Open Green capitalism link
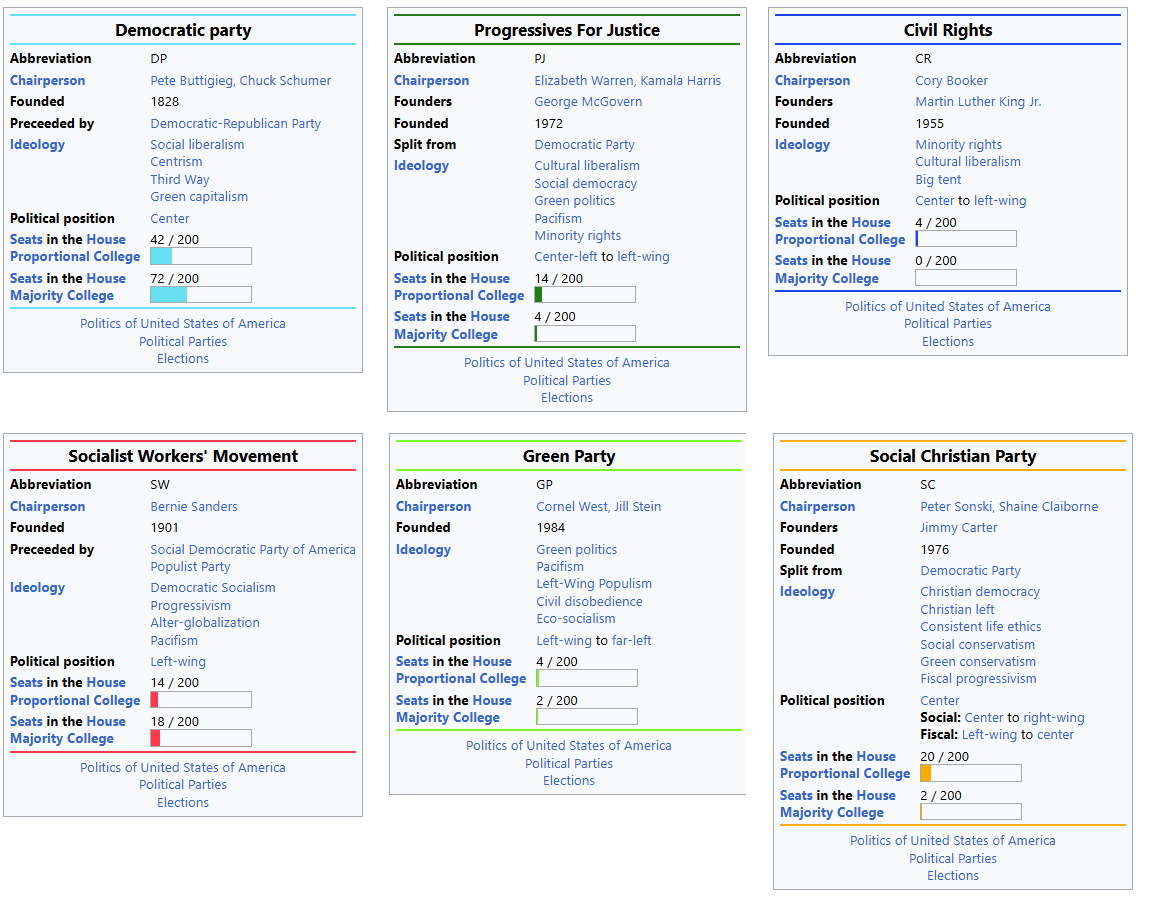Screen dimensions: 1150x924 [x=199, y=197]
